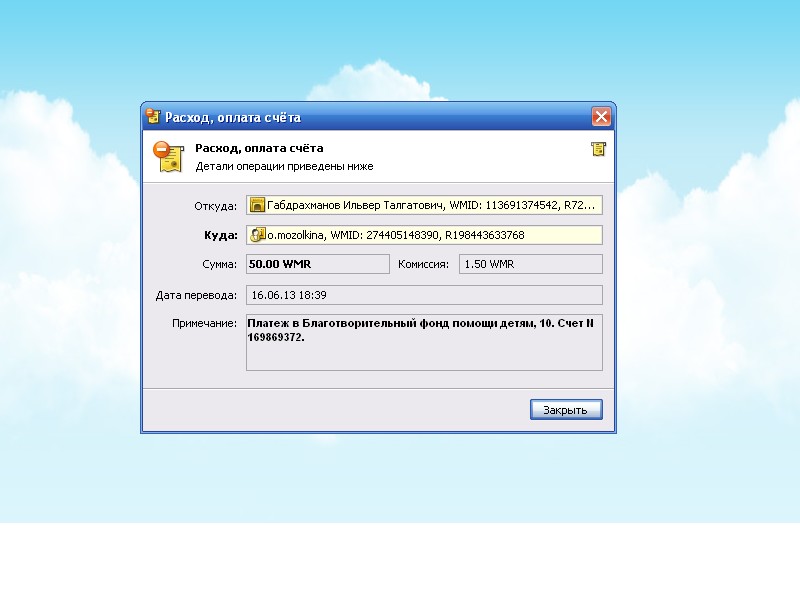Click the Дата перевода field 16.06.13 18:39

424,295
